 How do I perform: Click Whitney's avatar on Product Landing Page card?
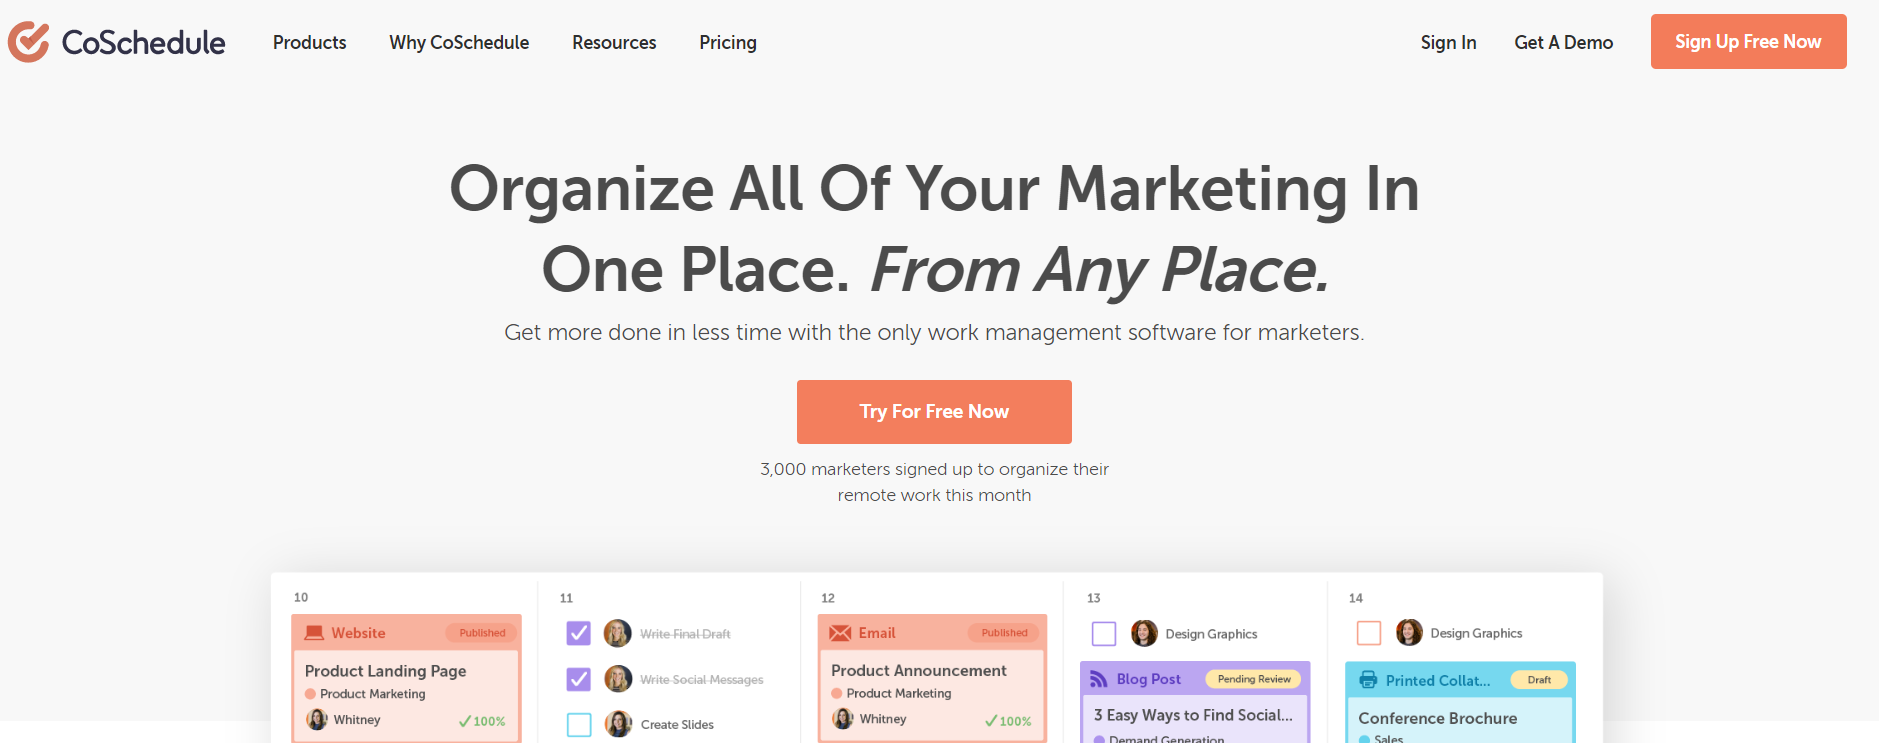tap(317, 720)
